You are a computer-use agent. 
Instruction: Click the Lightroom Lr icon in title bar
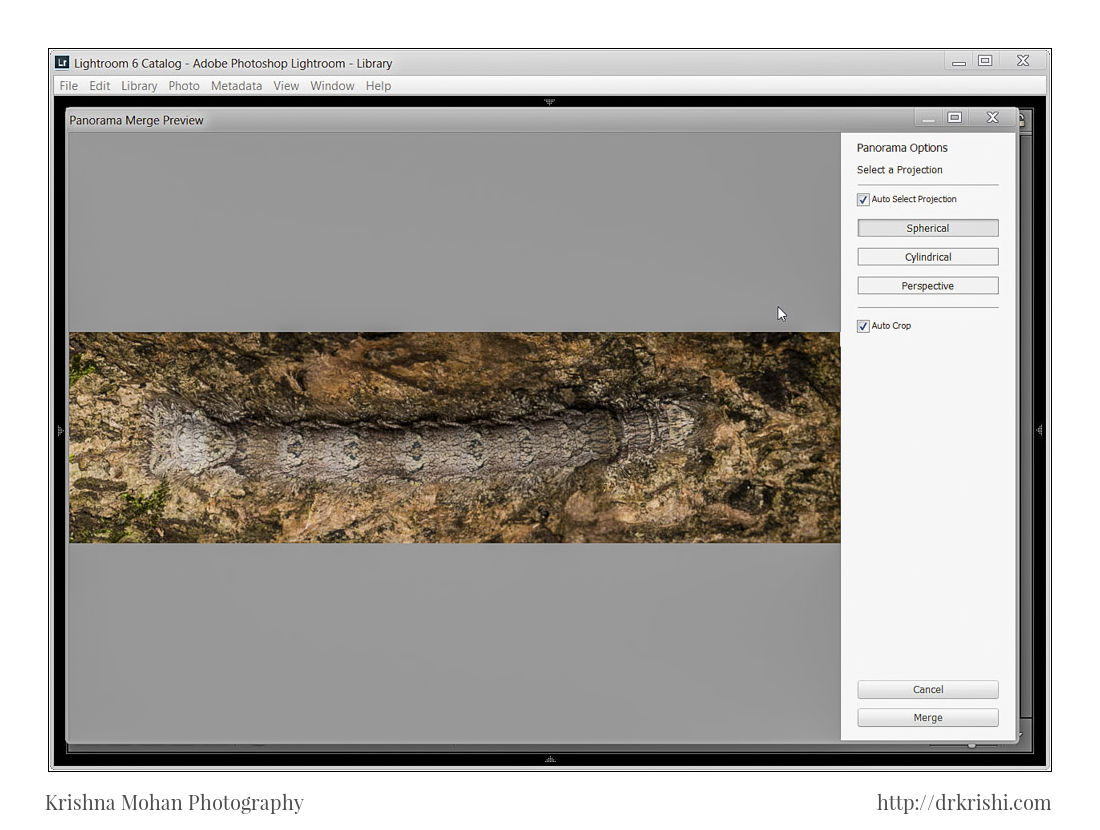62,62
